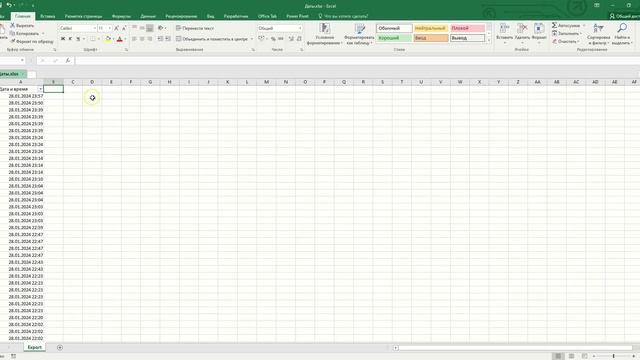
Task: Click Format Painter (Формат по образцу)
Action: [32, 41]
